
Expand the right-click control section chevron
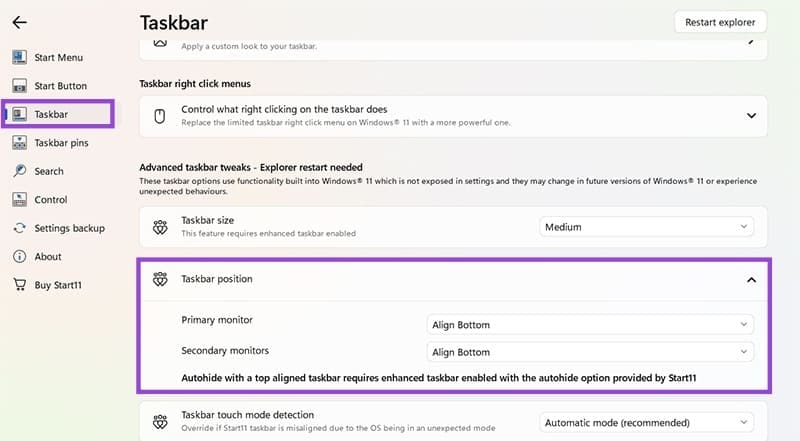tap(752, 116)
